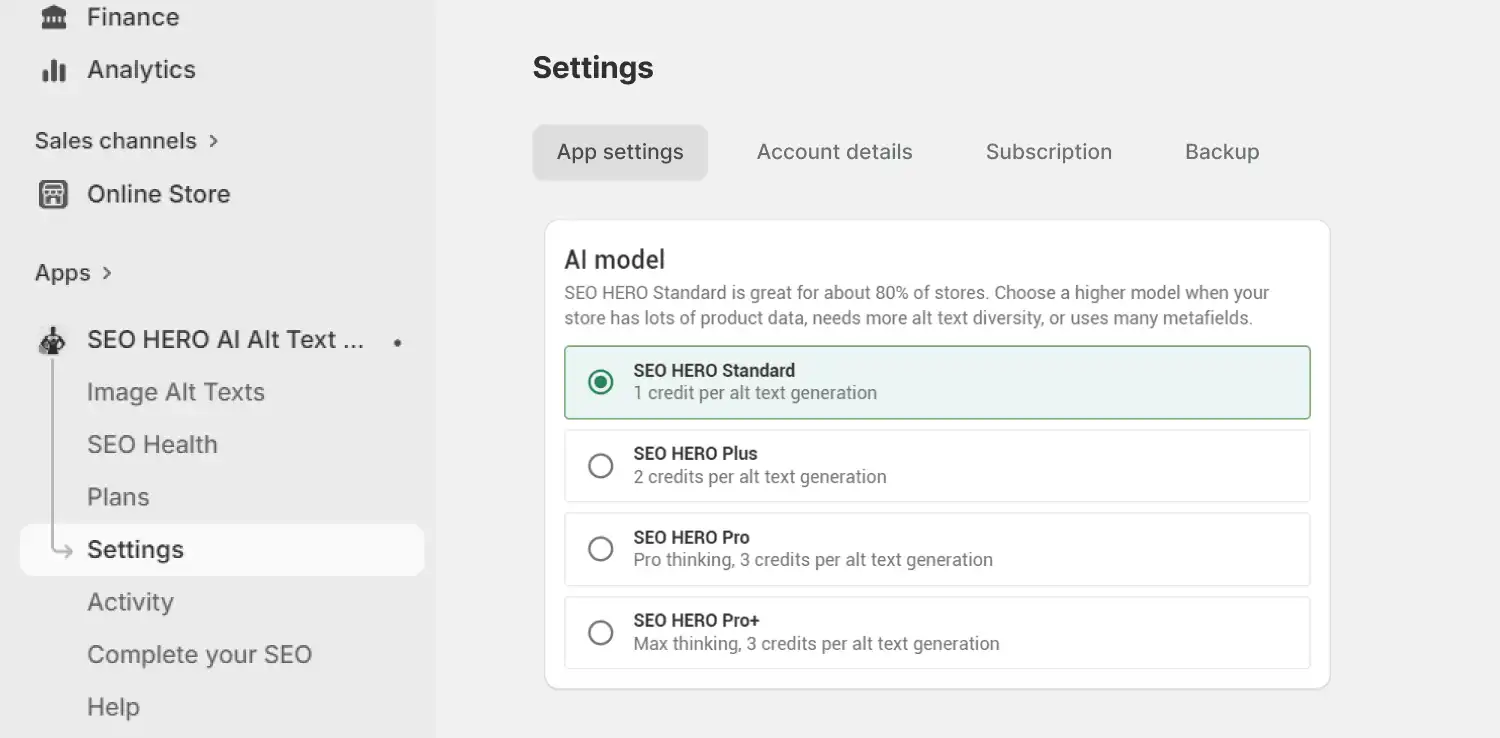Open the Activity page
1500x738 pixels.
coord(130,602)
